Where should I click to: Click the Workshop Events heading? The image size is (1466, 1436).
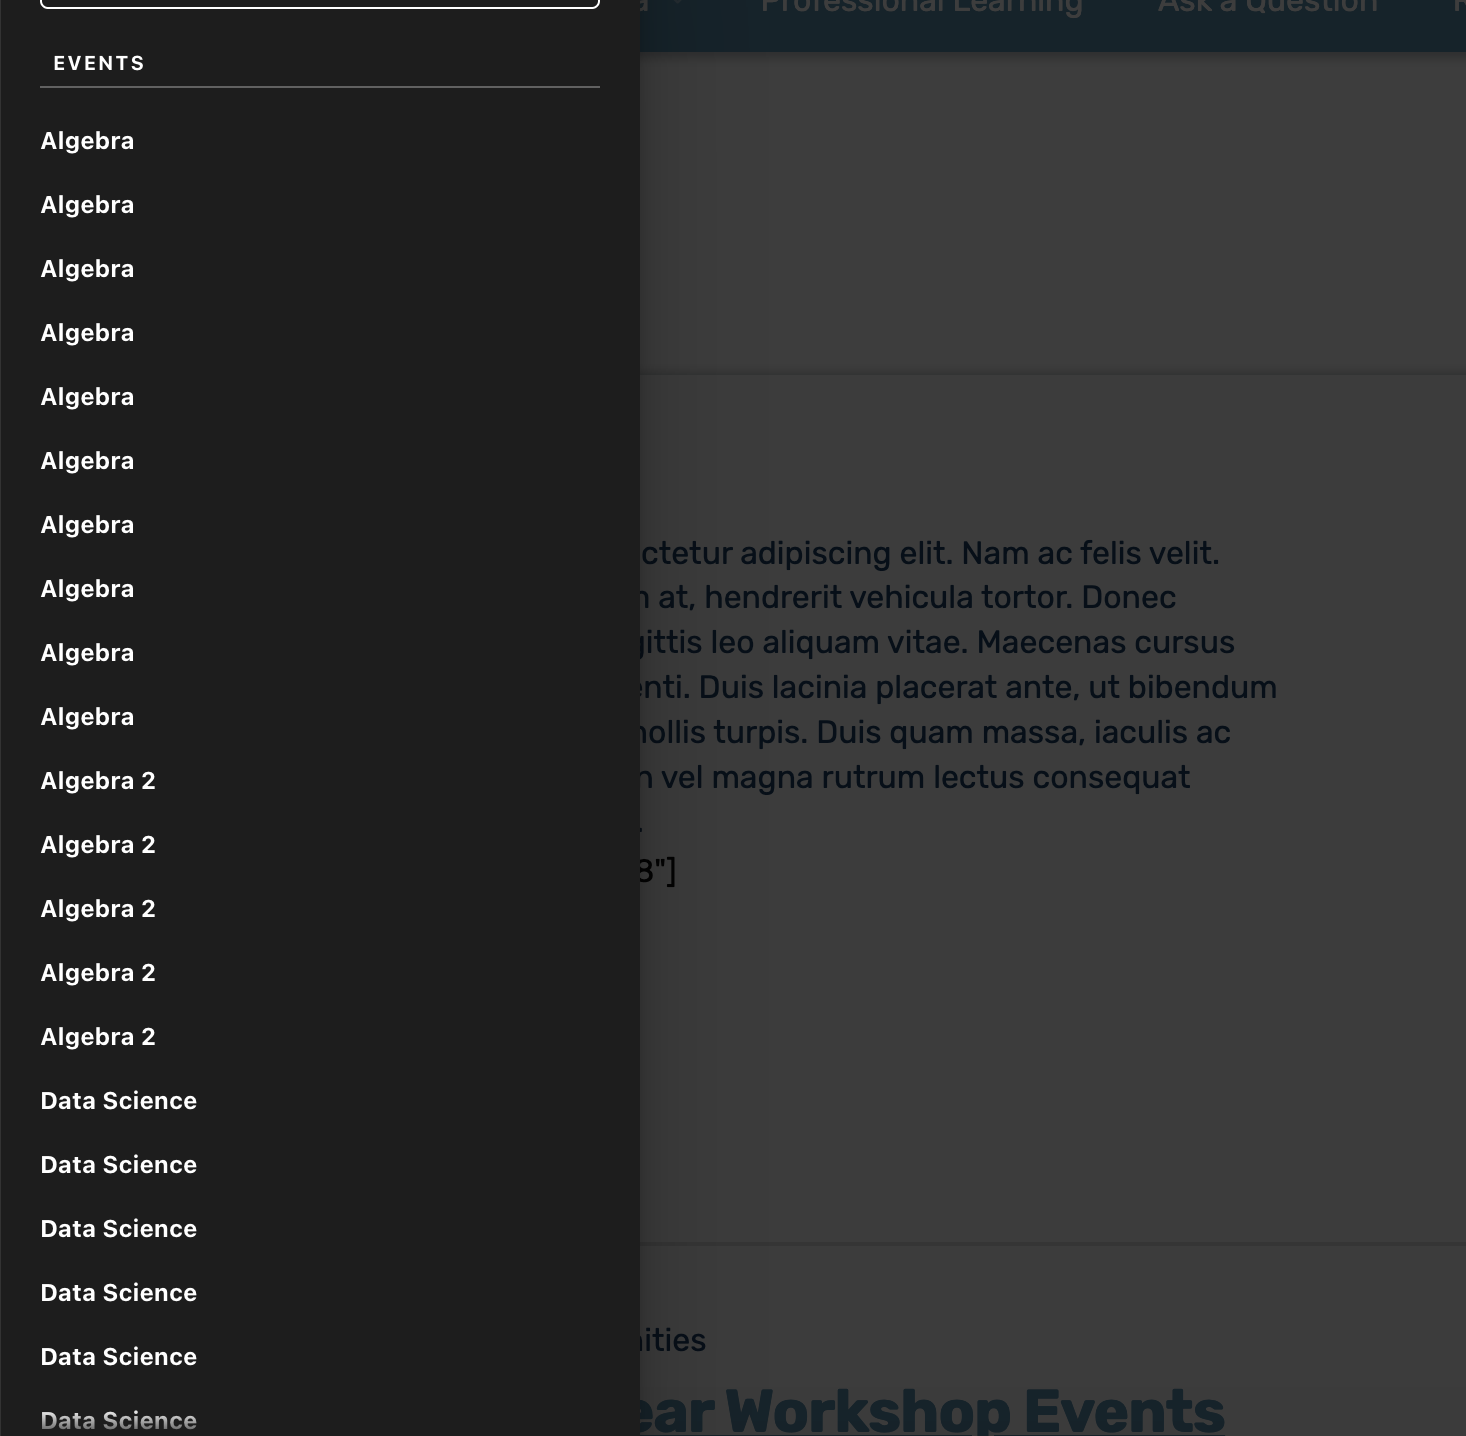coord(932,1410)
